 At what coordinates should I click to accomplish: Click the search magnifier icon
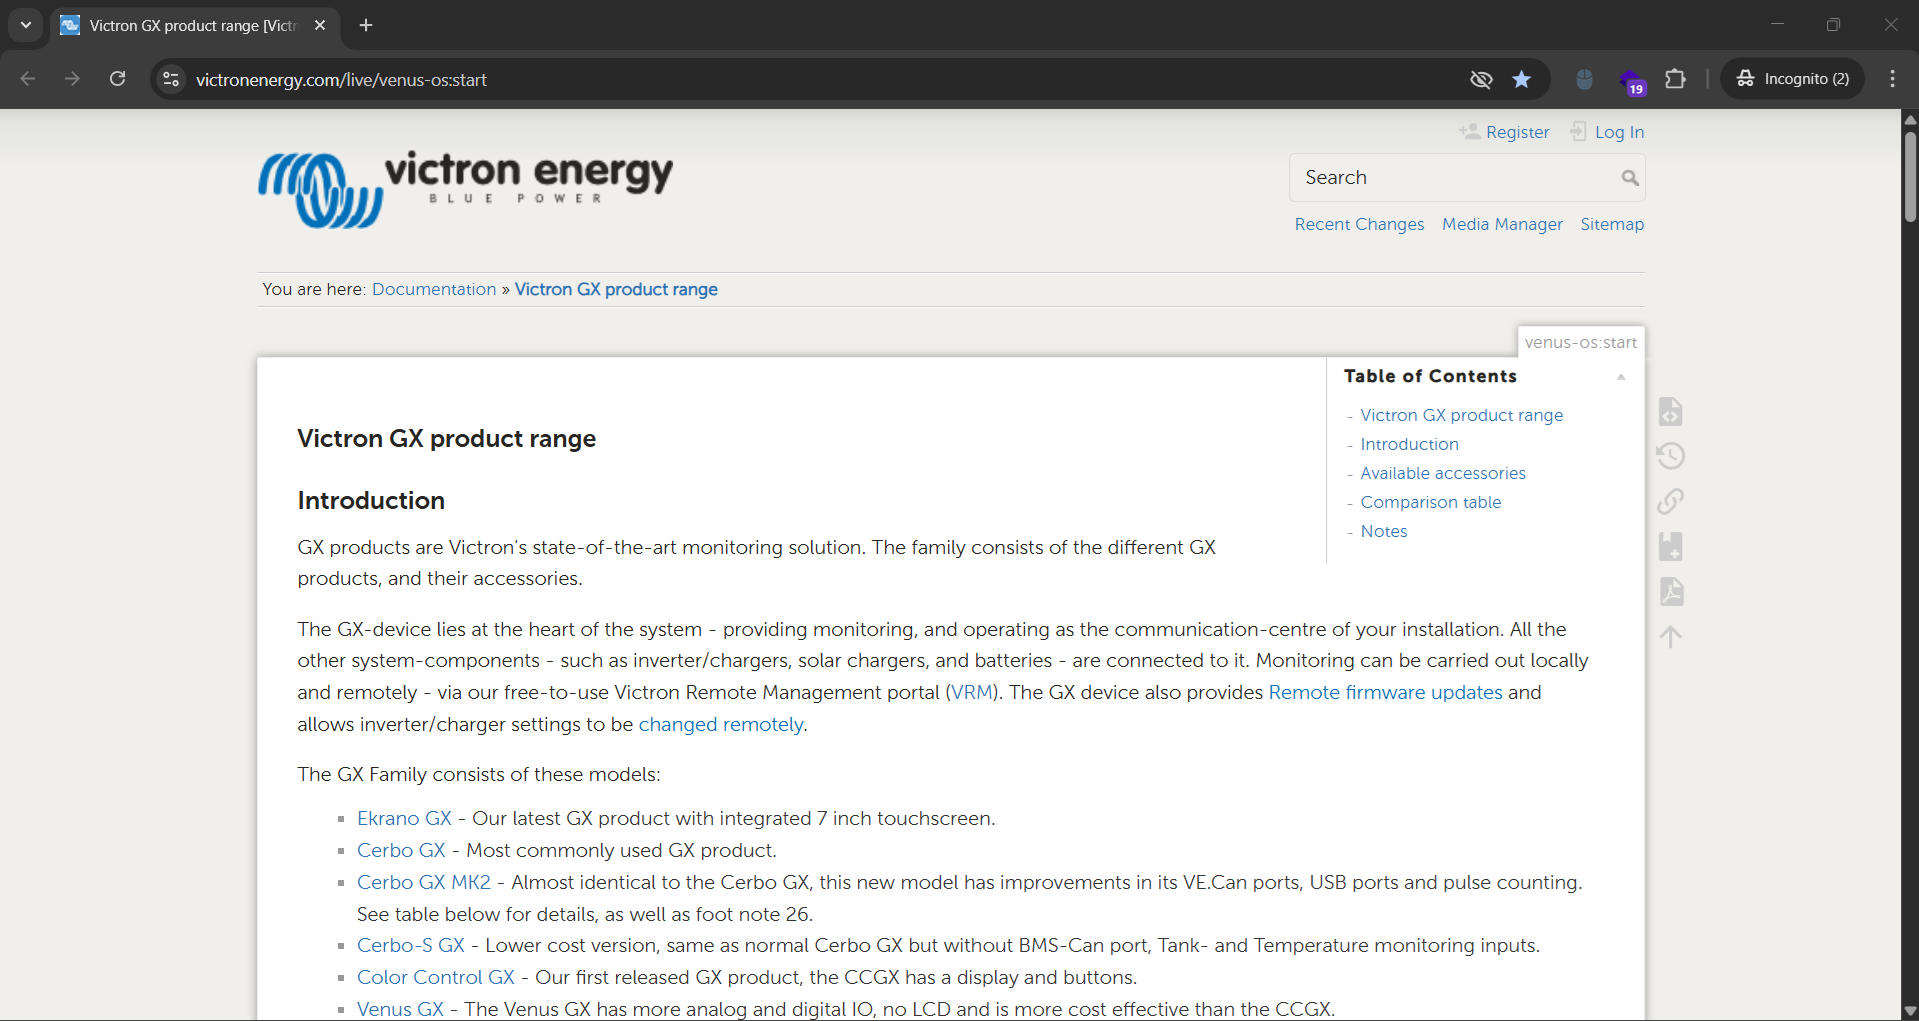(x=1629, y=177)
